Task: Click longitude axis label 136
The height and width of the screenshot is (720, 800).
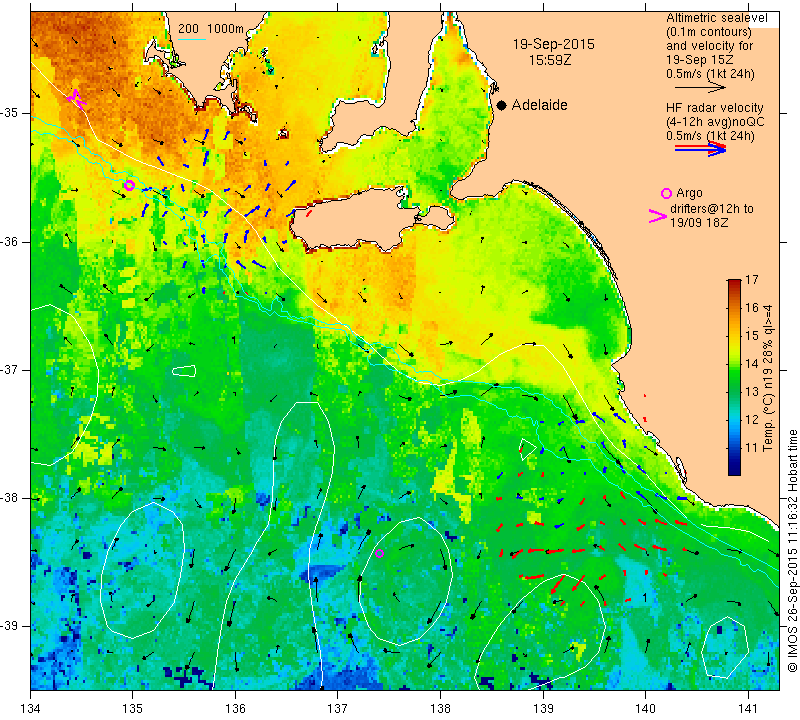Action: [235, 709]
